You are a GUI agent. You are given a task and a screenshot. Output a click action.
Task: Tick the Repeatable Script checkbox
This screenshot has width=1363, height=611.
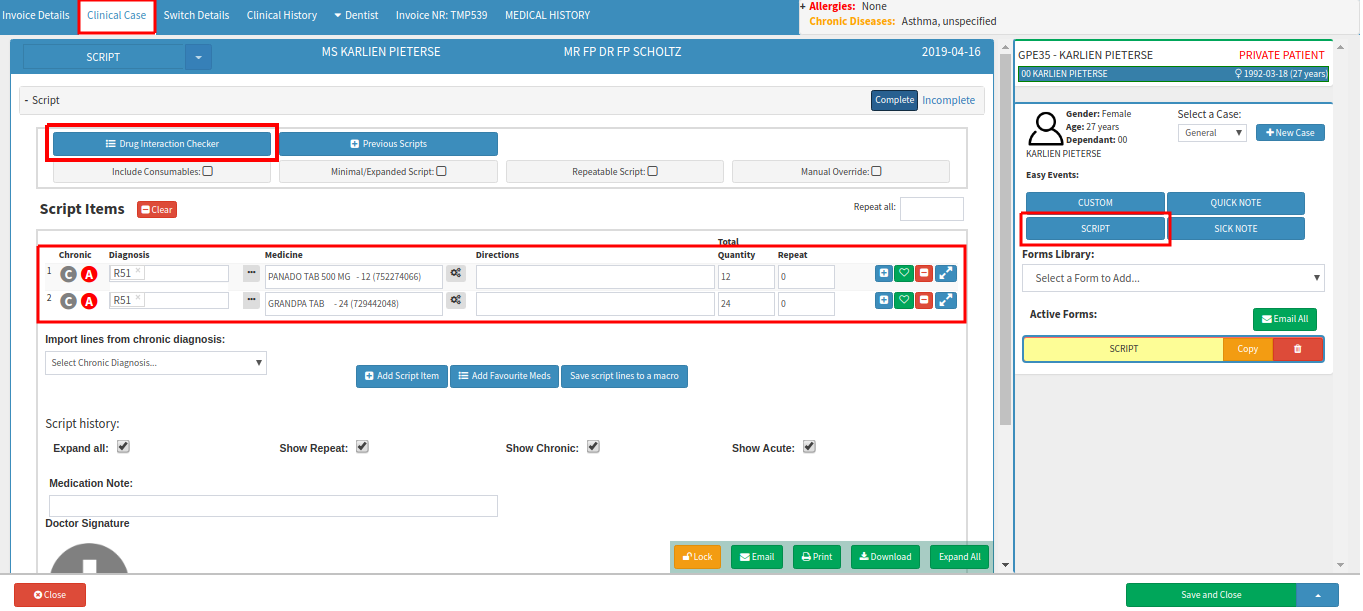(x=653, y=171)
